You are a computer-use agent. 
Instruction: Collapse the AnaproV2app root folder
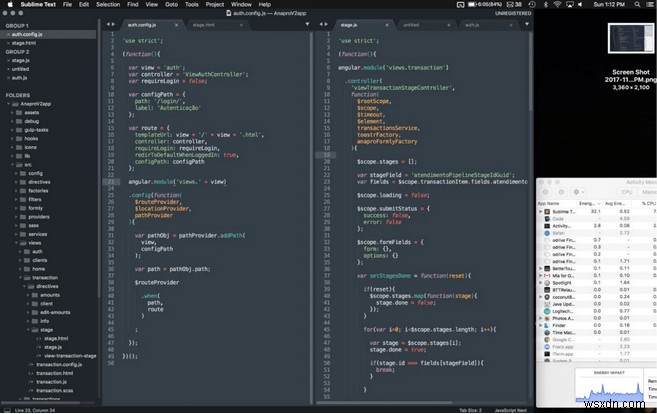coord(10,104)
